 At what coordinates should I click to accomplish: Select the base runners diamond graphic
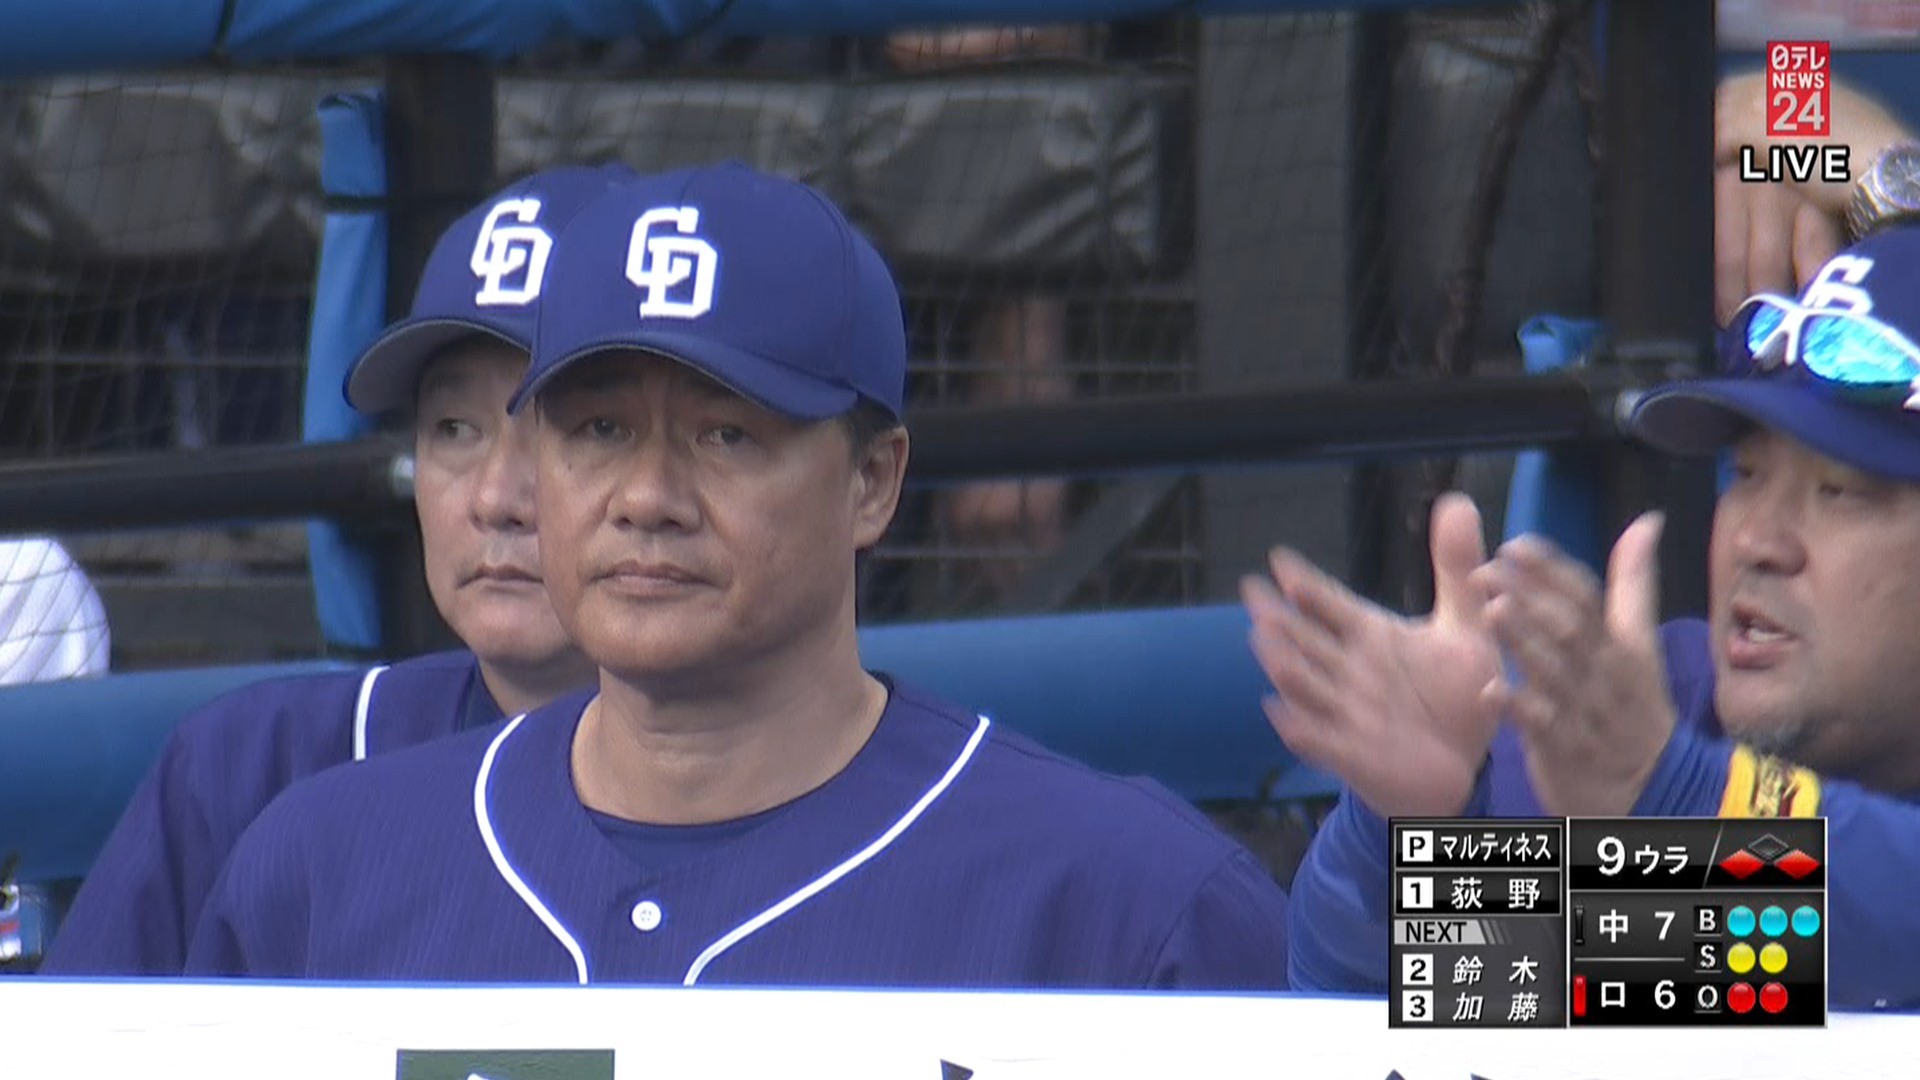1768,857
